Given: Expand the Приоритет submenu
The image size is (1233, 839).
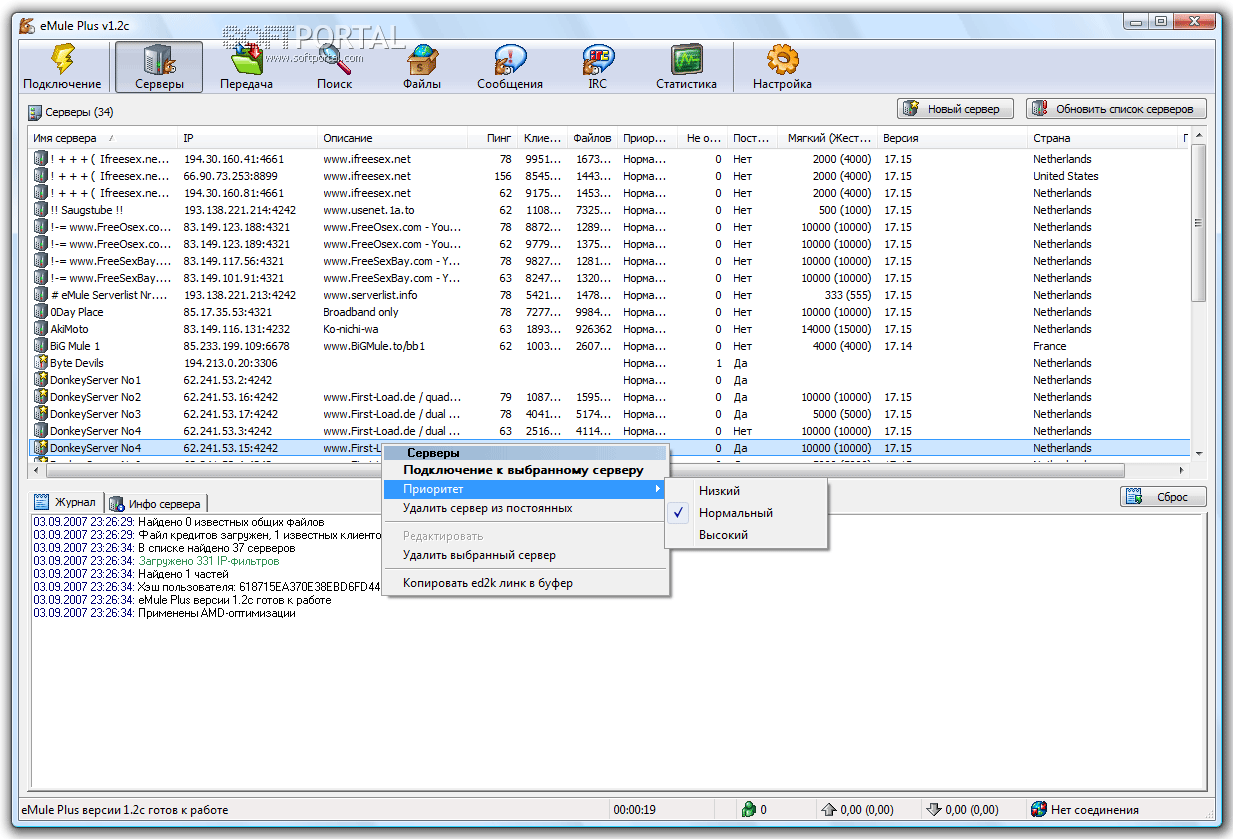Looking at the screenshot, I should (x=525, y=489).
